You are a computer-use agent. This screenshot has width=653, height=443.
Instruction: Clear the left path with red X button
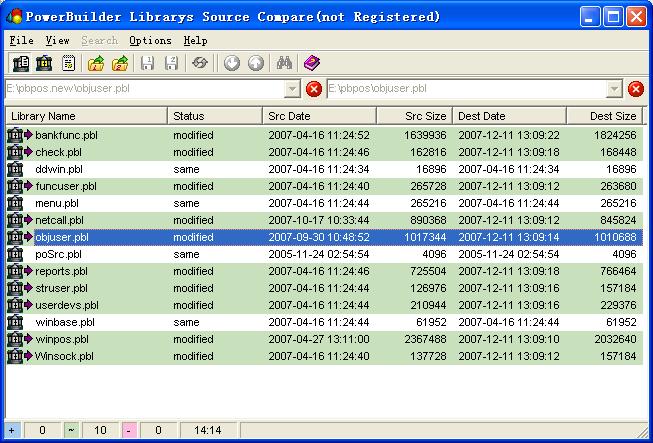pos(314,89)
